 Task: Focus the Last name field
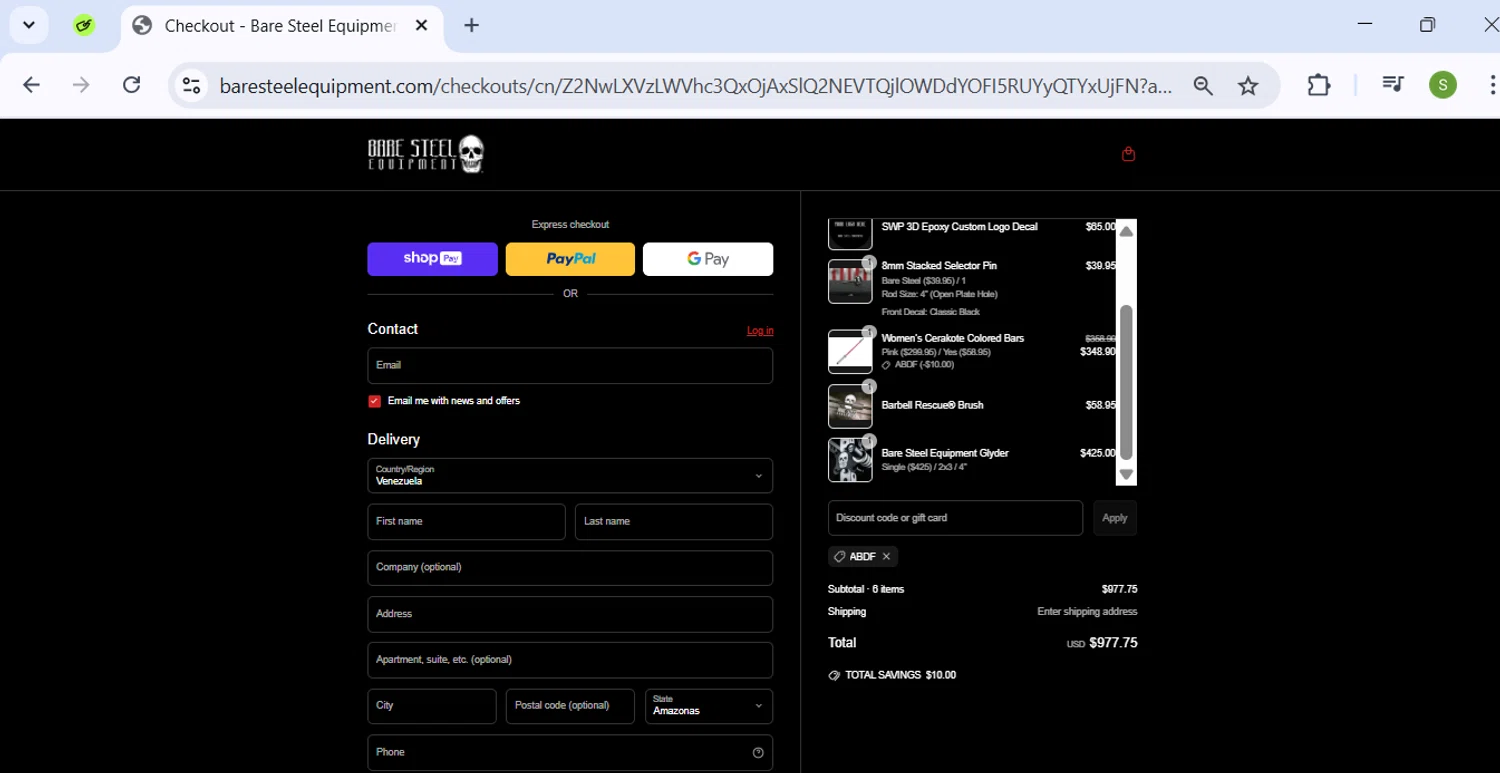[674, 522]
